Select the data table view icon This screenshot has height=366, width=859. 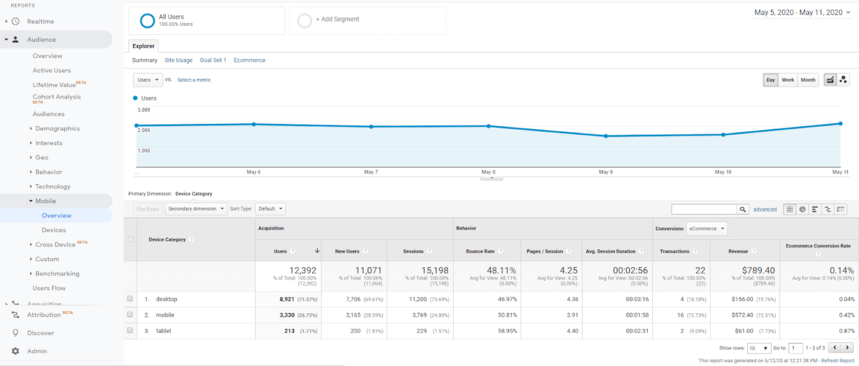pos(789,209)
